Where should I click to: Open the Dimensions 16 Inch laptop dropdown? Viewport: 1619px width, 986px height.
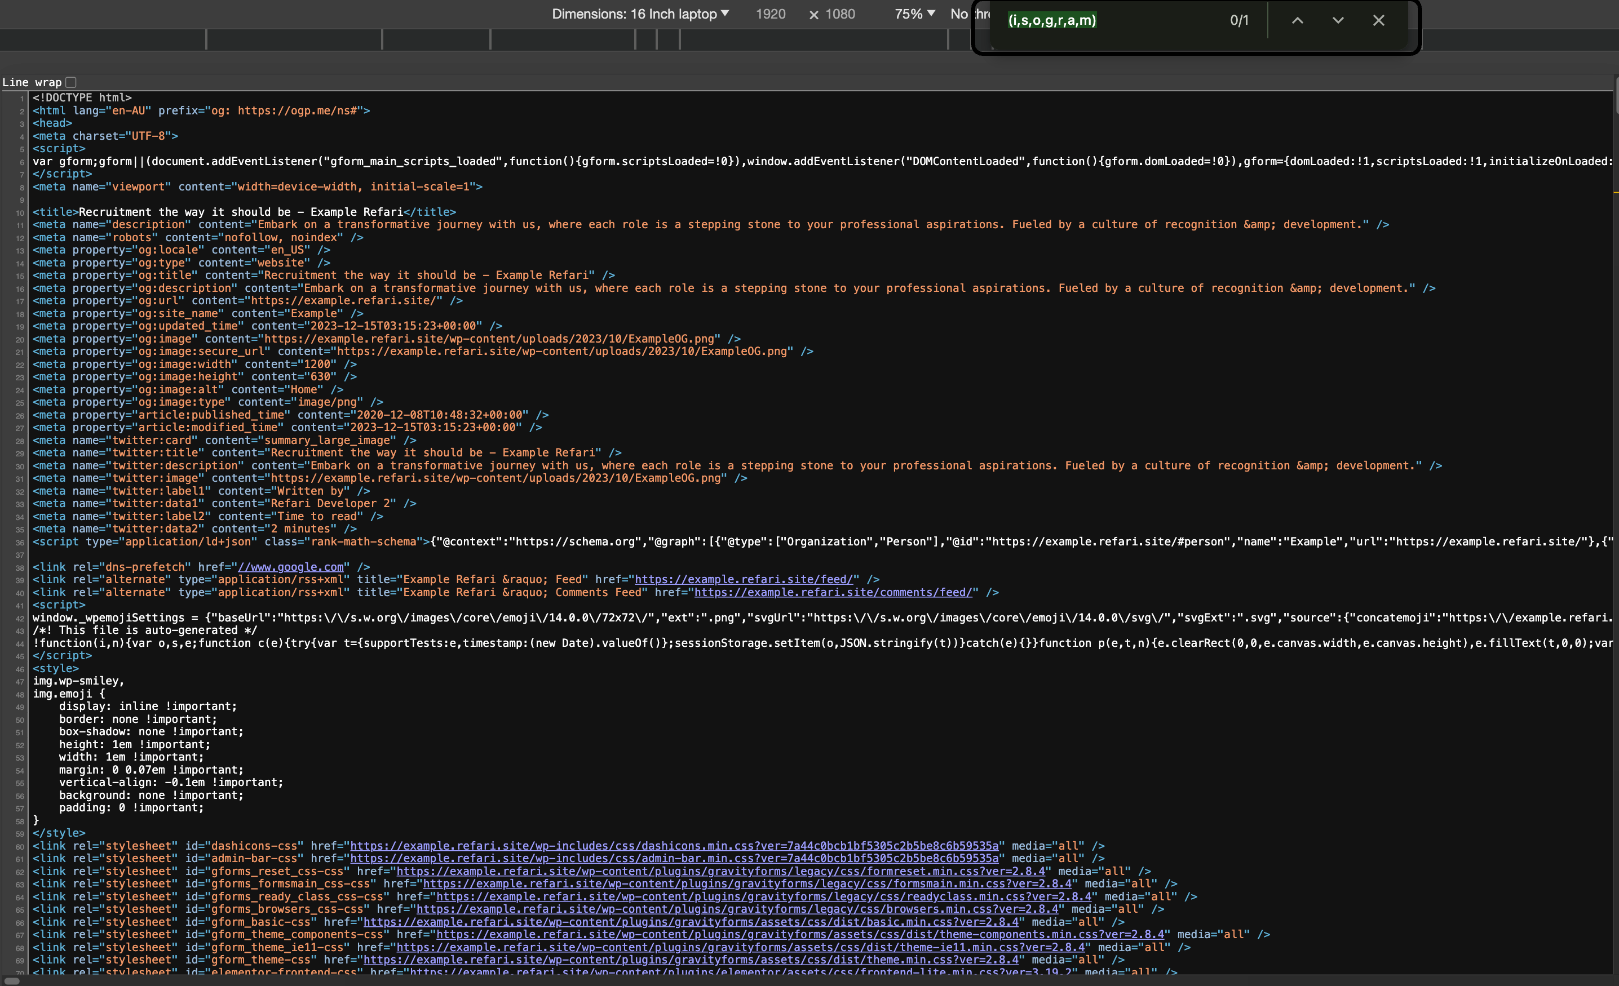pos(640,14)
